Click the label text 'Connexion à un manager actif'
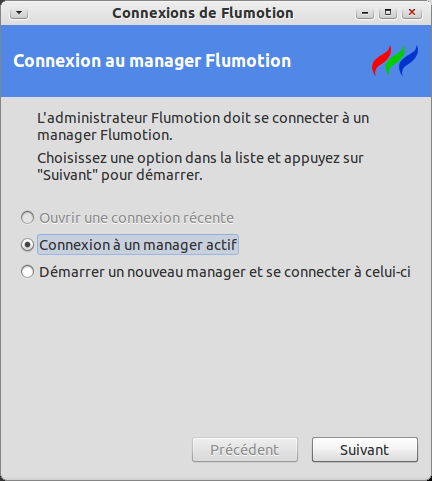Image resolution: width=432 pixels, height=481 pixels. 138,245
